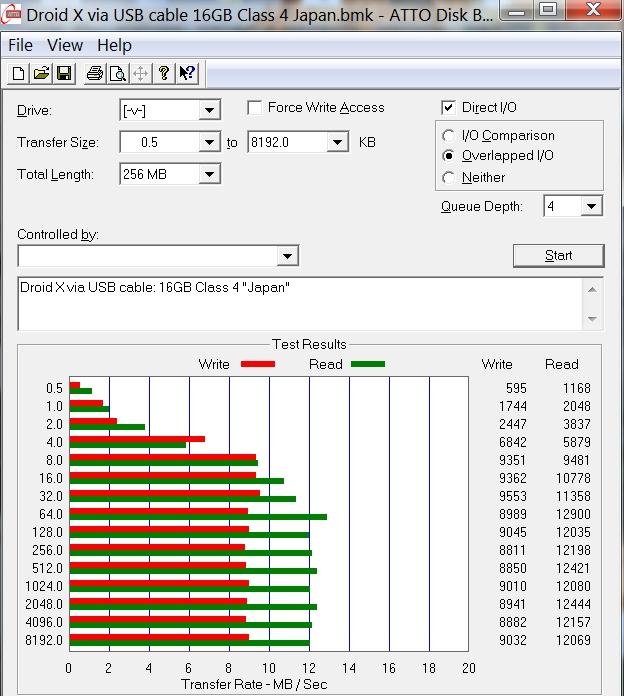
Task: Click the Read value 10778
Action: tap(573, 478)
